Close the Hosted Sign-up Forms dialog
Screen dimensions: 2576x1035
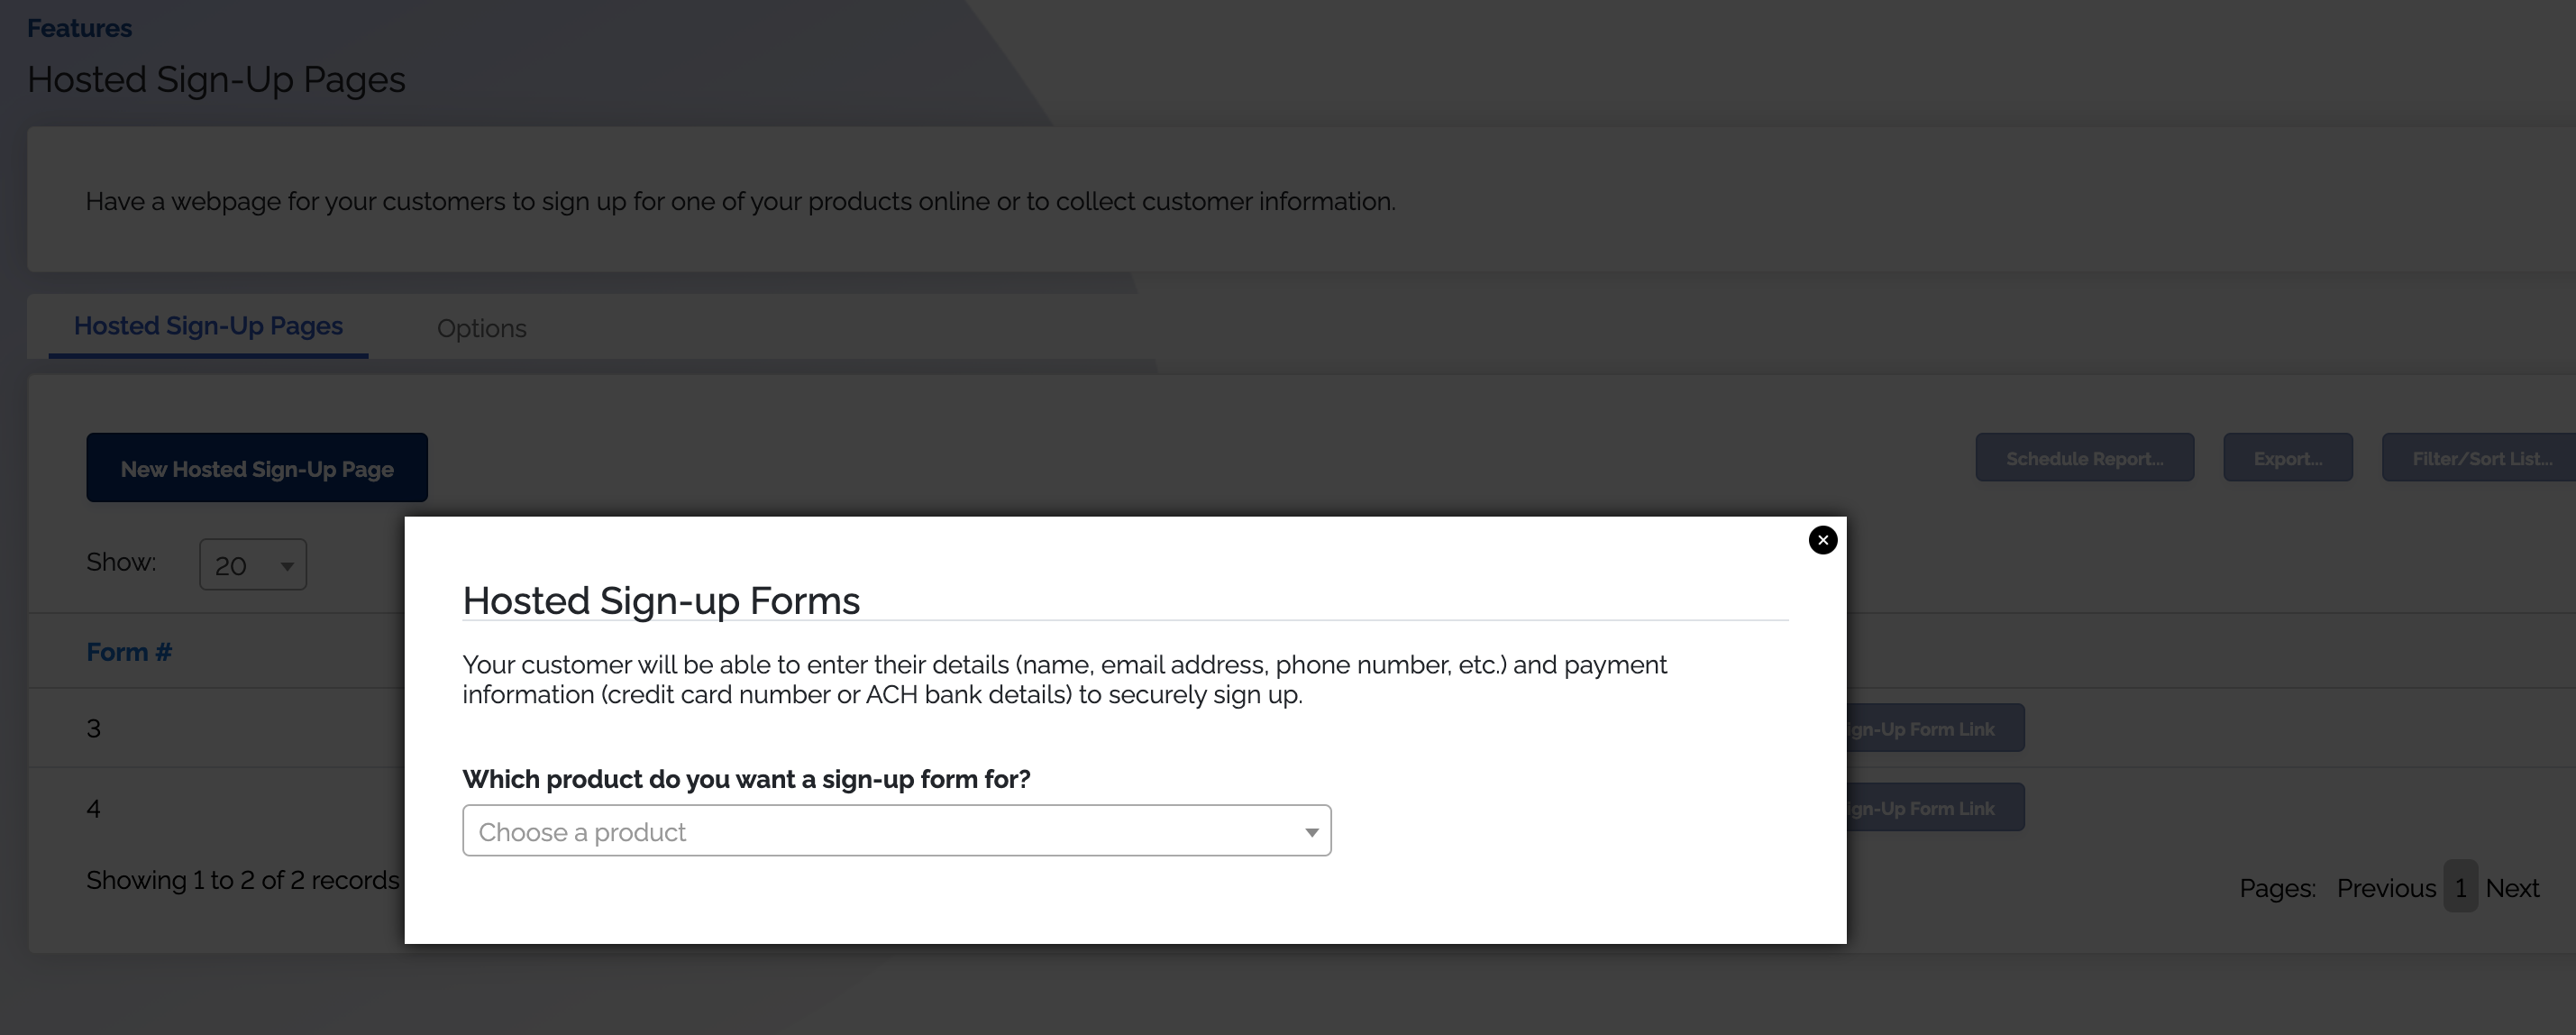(x=1822, y=540)
